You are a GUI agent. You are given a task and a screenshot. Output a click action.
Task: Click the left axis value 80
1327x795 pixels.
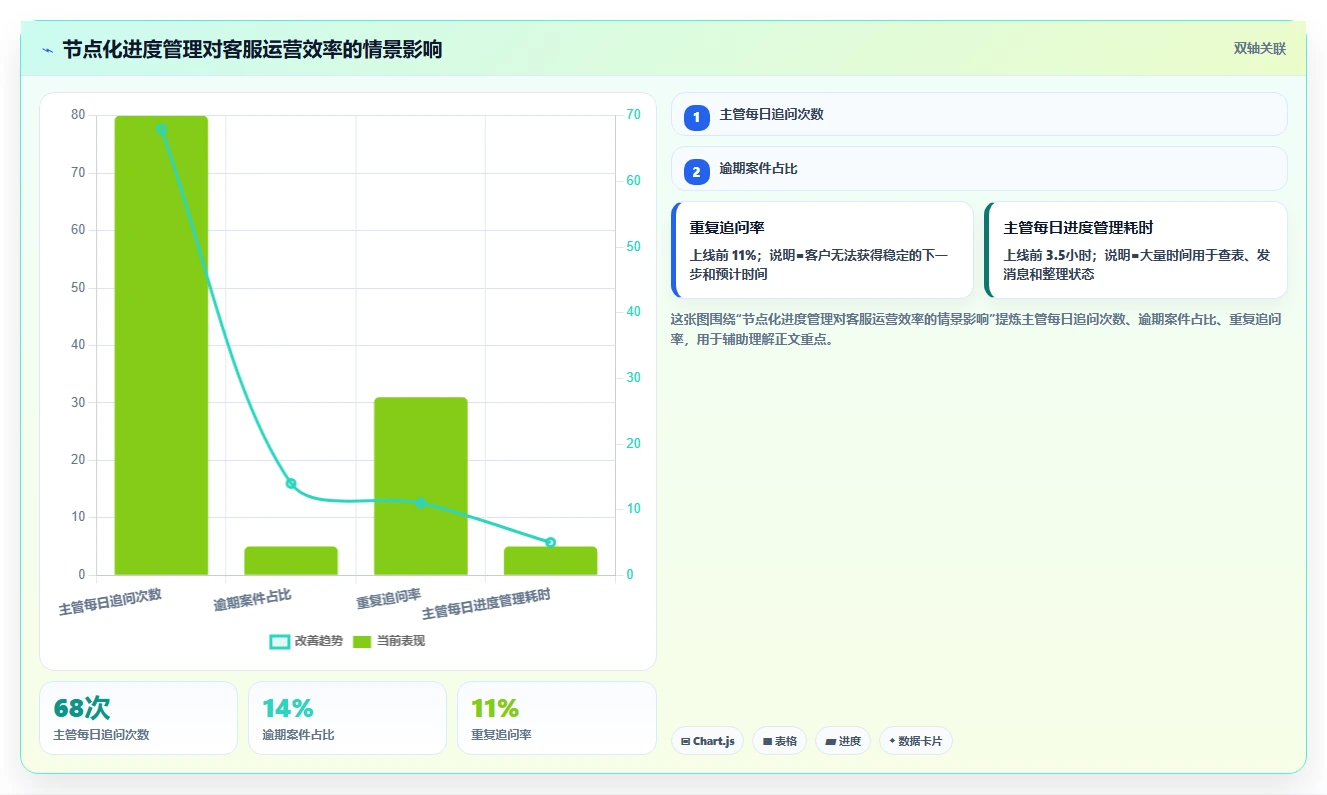click(x=78, y=115)
